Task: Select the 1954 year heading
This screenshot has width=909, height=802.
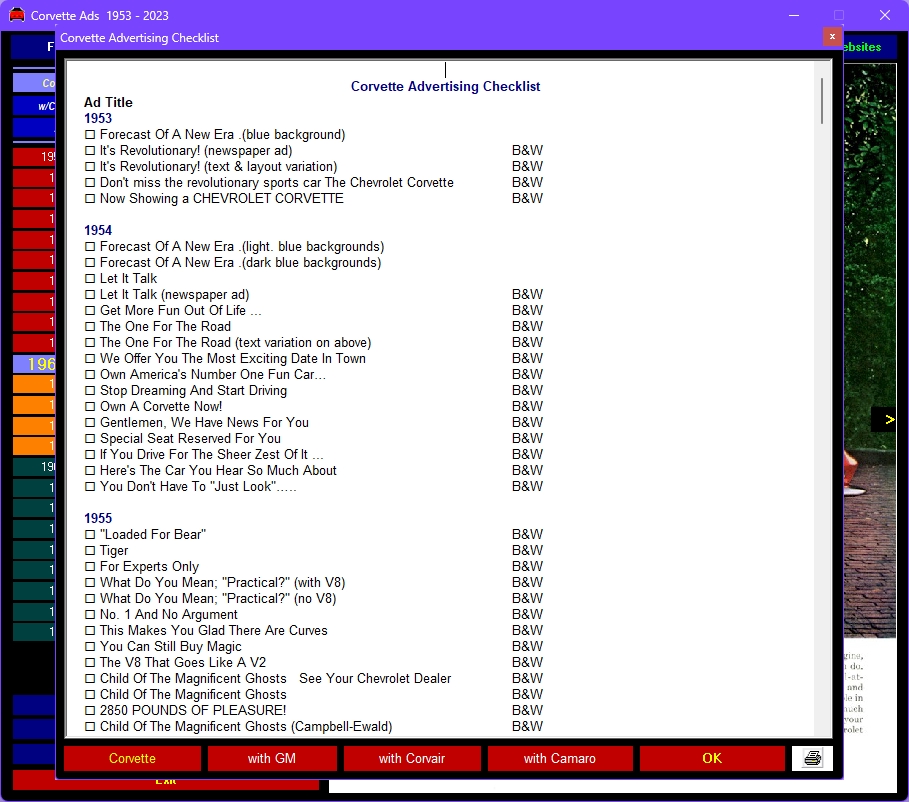Action: 98,230
